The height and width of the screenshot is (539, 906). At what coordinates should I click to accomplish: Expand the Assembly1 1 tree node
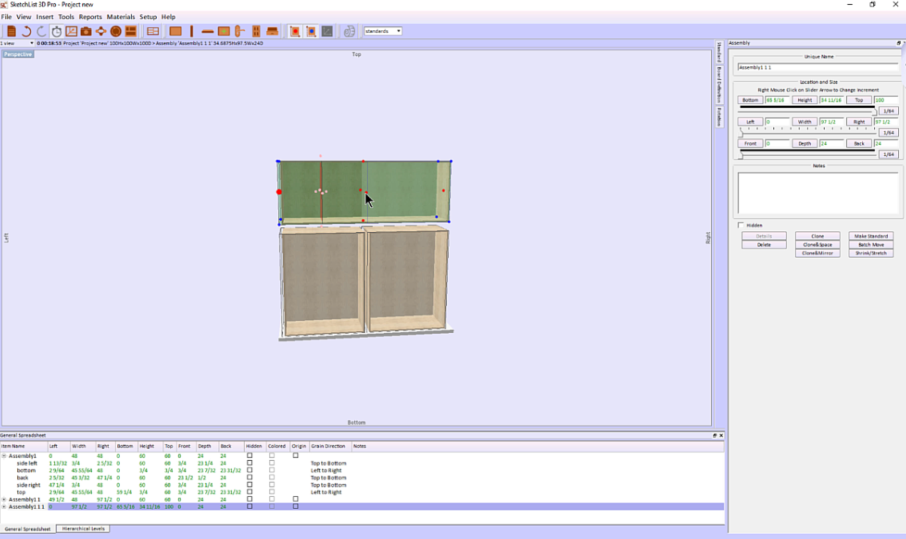[x=4, y=499]
